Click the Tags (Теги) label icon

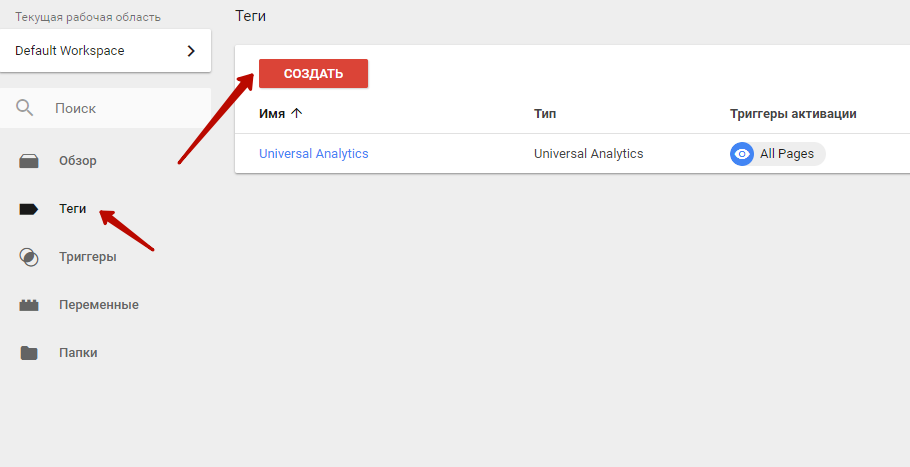(29, 209)
